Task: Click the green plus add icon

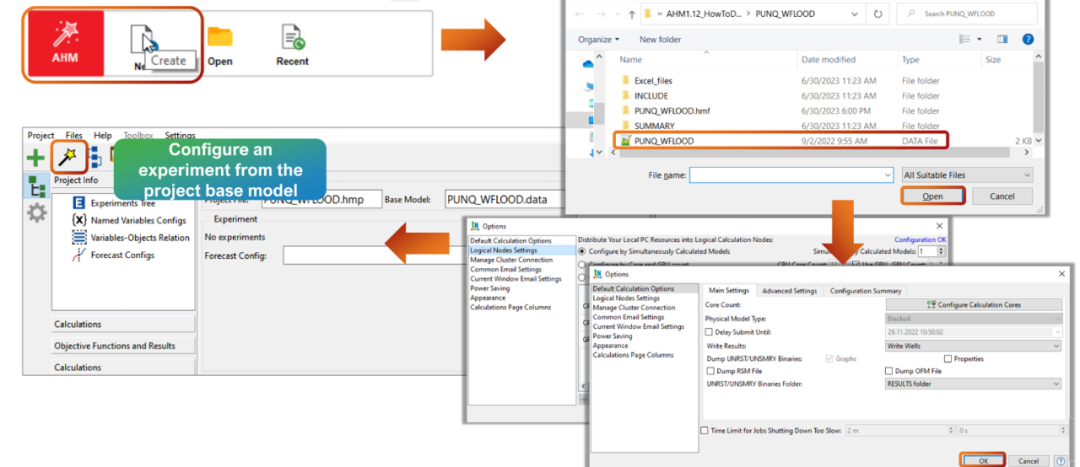Action: pos(36,157)
